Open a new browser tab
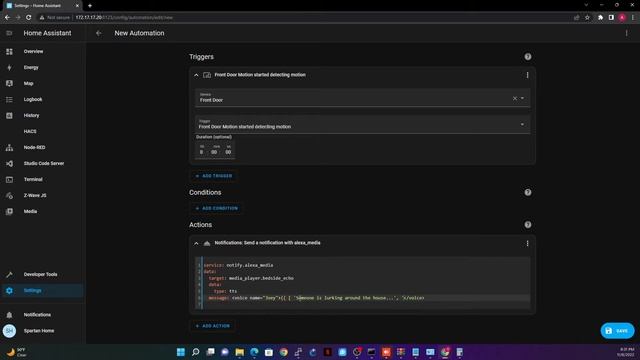 click(x=90, y=6)
